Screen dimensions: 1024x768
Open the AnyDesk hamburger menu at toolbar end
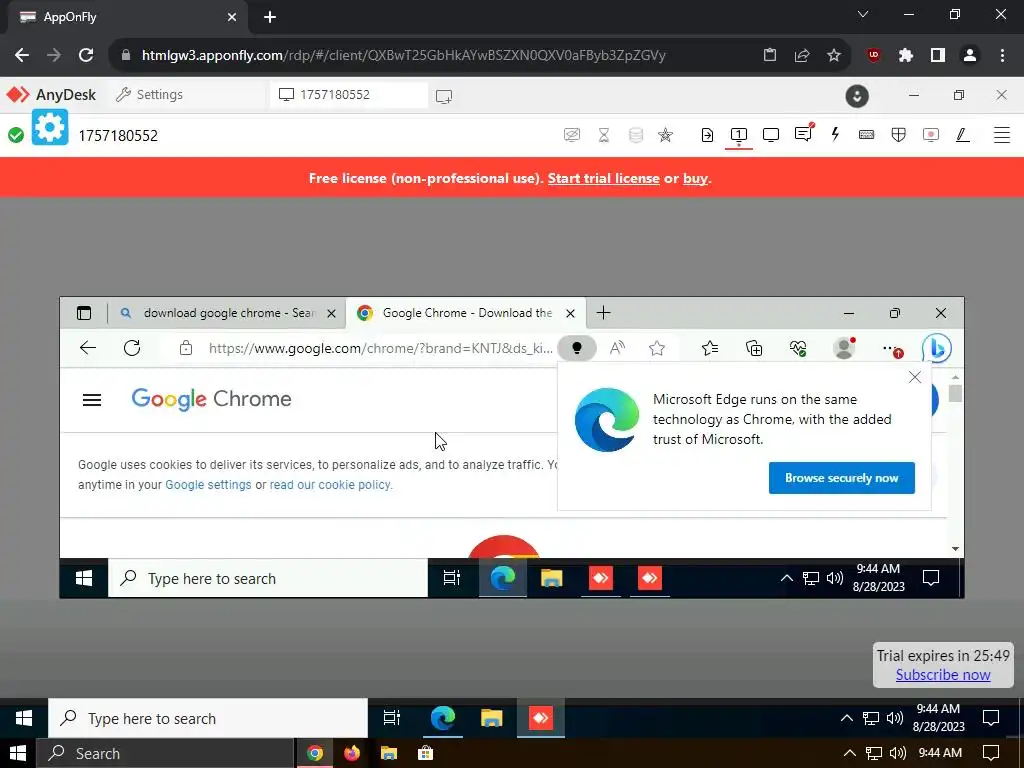(1002, 135)
